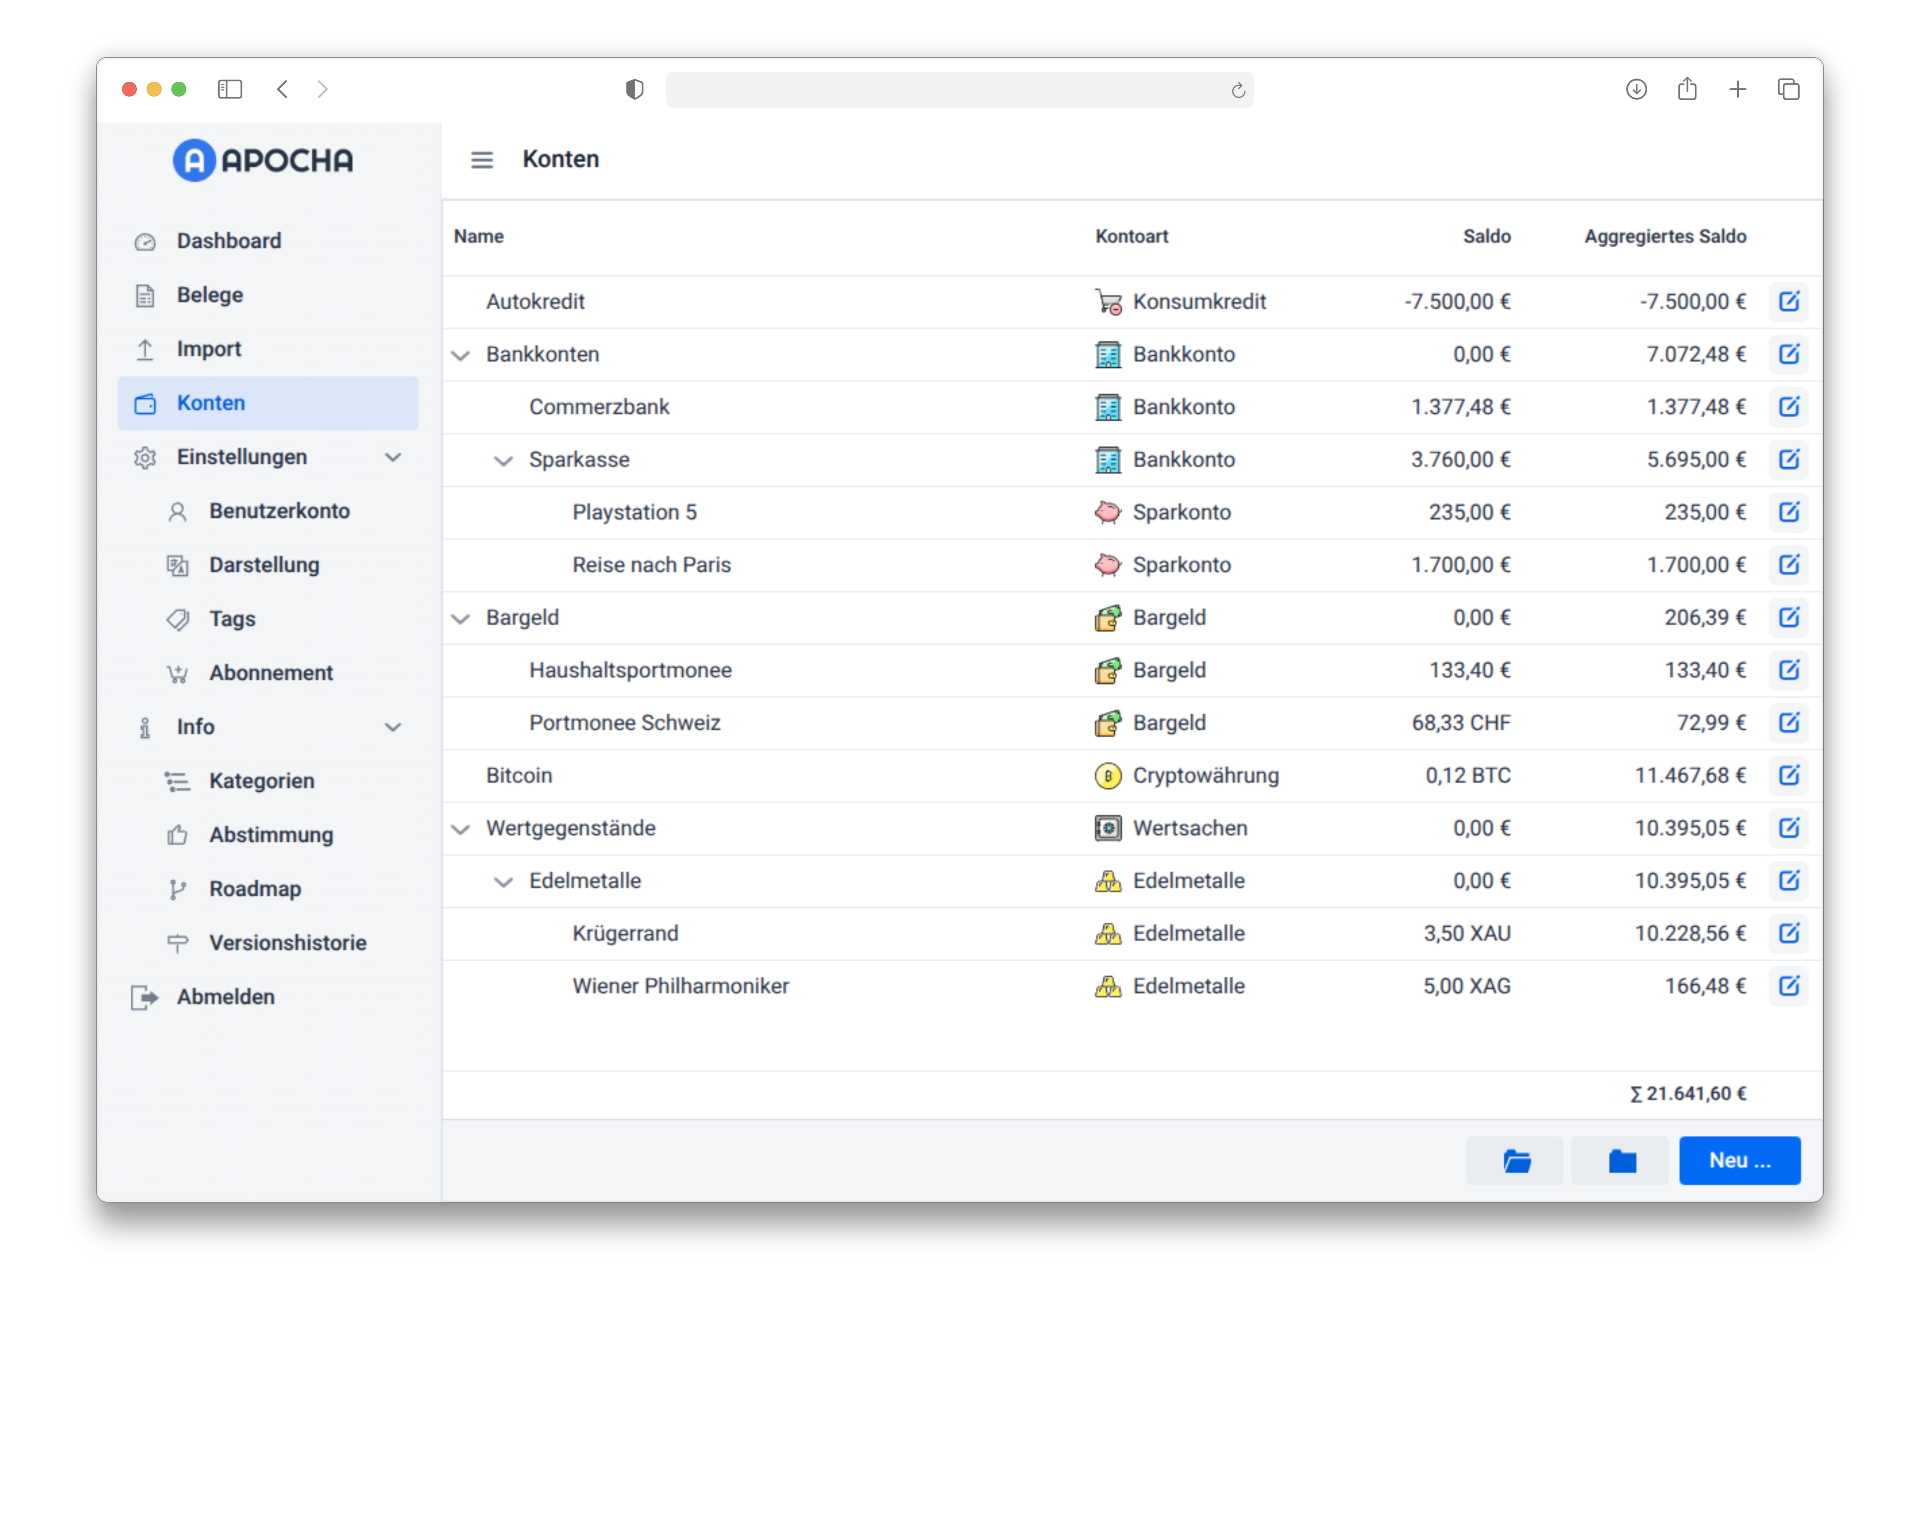Viewport: 1920px width, 1536px height.
Task: Click the Apocha logo
Action: tap(263, 160)
